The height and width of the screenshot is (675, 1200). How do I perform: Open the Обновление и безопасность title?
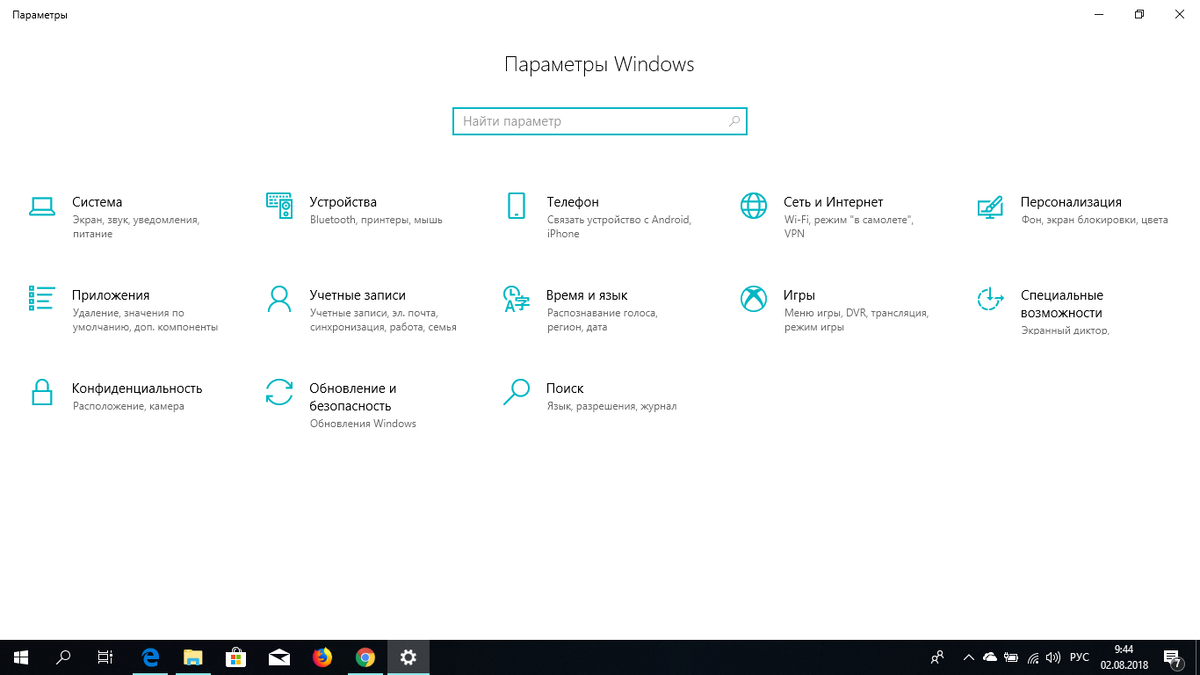pos(353,397)
